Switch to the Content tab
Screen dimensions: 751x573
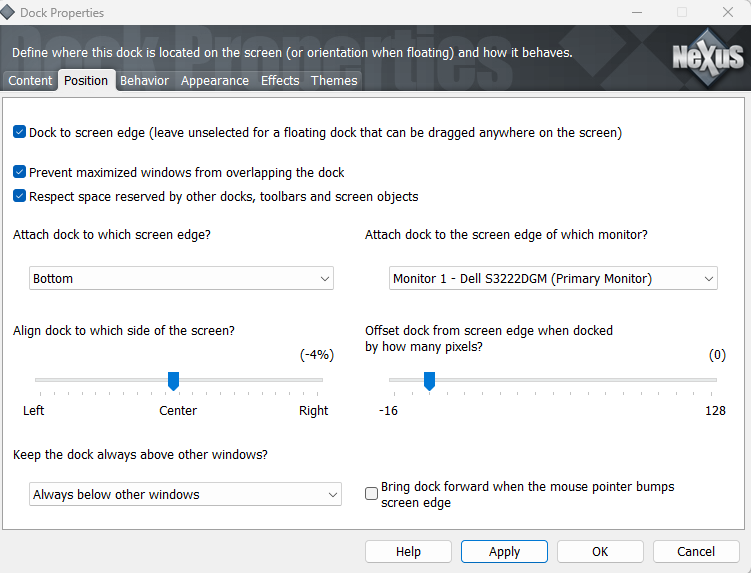click(x=30, y=80)
